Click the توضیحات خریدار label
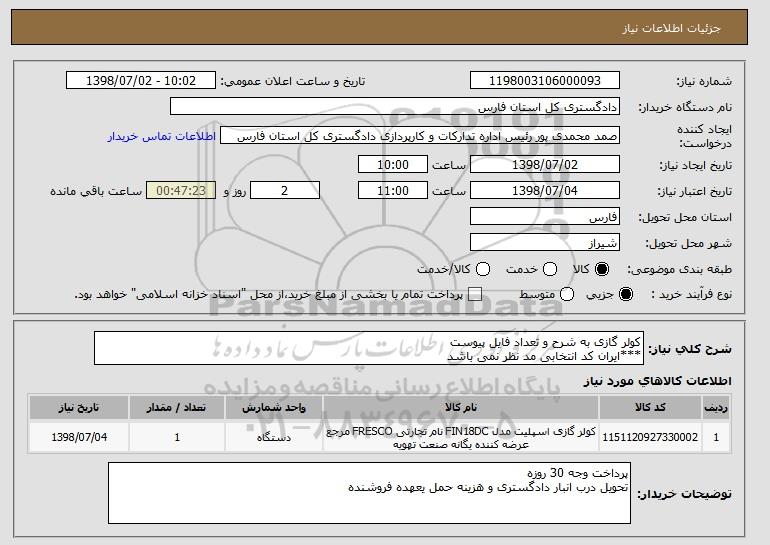770x545 pixels. coord(684,494)
